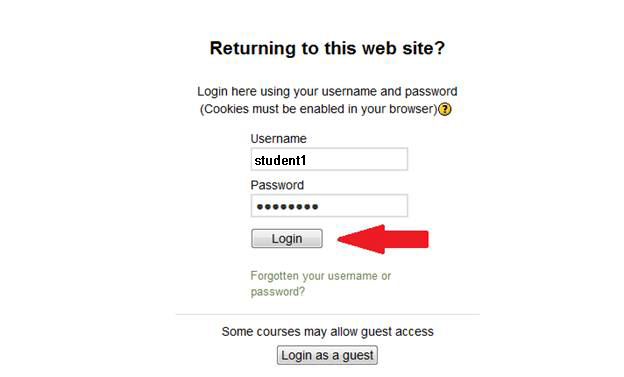
Task: Place the cursor after the last password dot
Action: point(320,206)
